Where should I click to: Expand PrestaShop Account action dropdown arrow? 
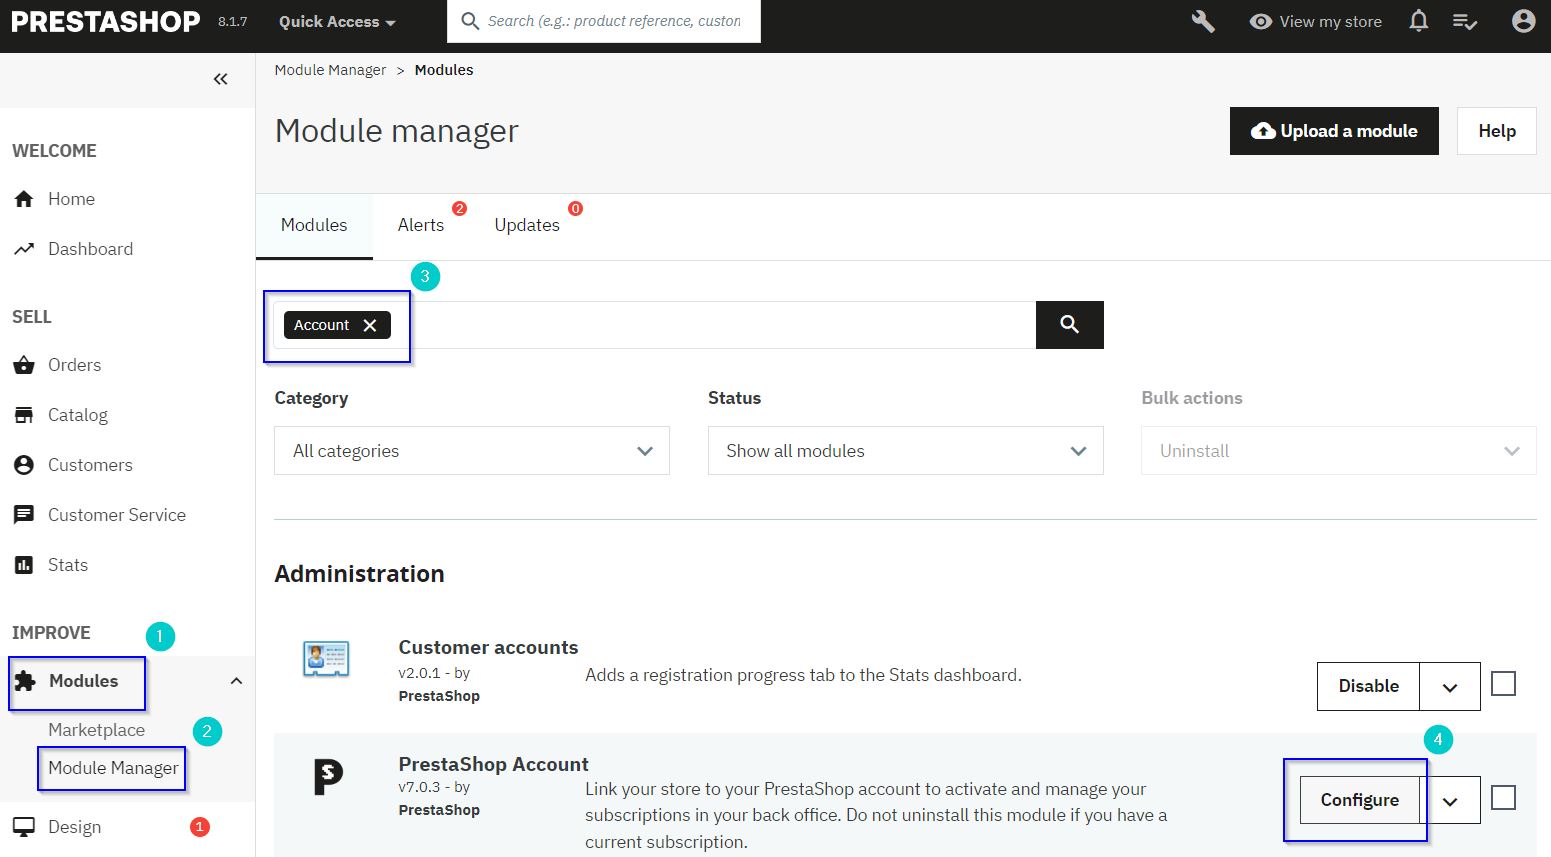pos(1450,800)
